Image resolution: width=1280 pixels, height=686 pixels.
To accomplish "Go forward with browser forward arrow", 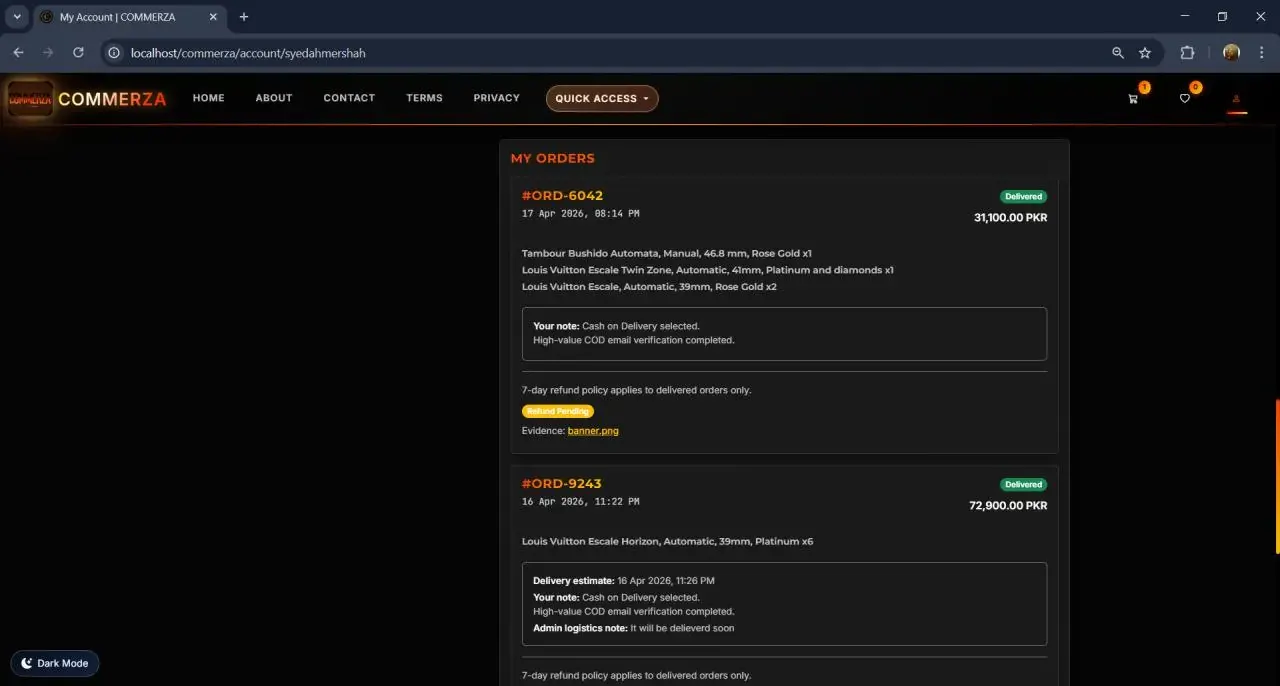I will 48,53.
